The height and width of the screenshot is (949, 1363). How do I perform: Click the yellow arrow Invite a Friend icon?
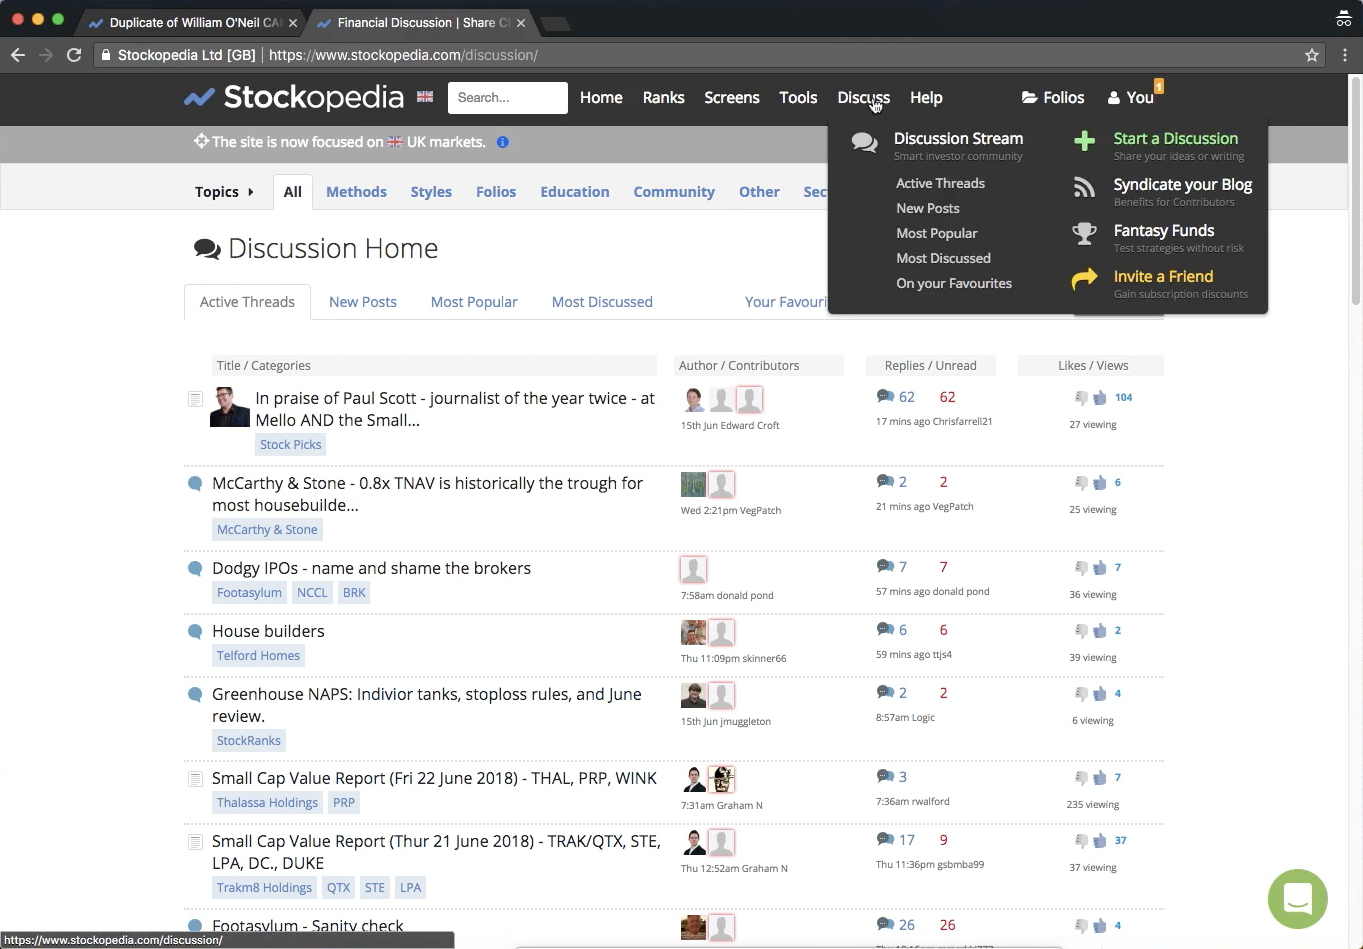coord(1084,280)
